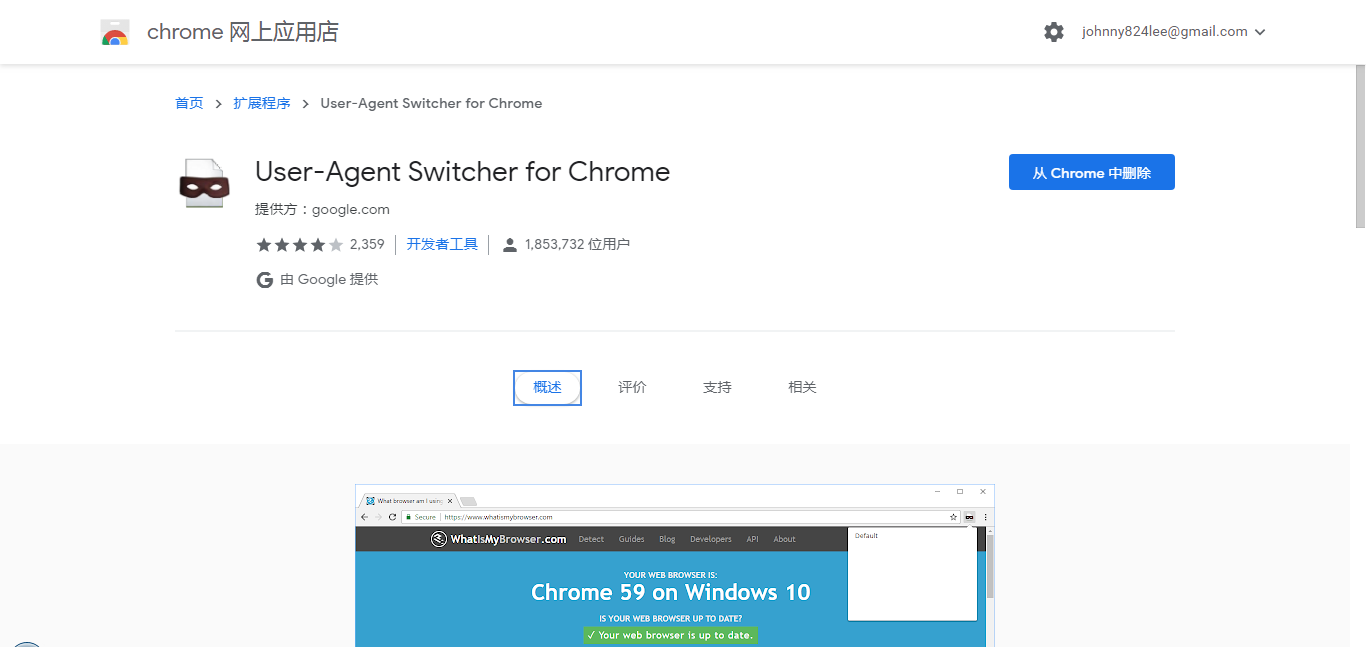The width and height of the screenshot is (1366, 647).
Task: Switch to the 概述 tab
Action: pyautogui.click(x=547, y=388)
